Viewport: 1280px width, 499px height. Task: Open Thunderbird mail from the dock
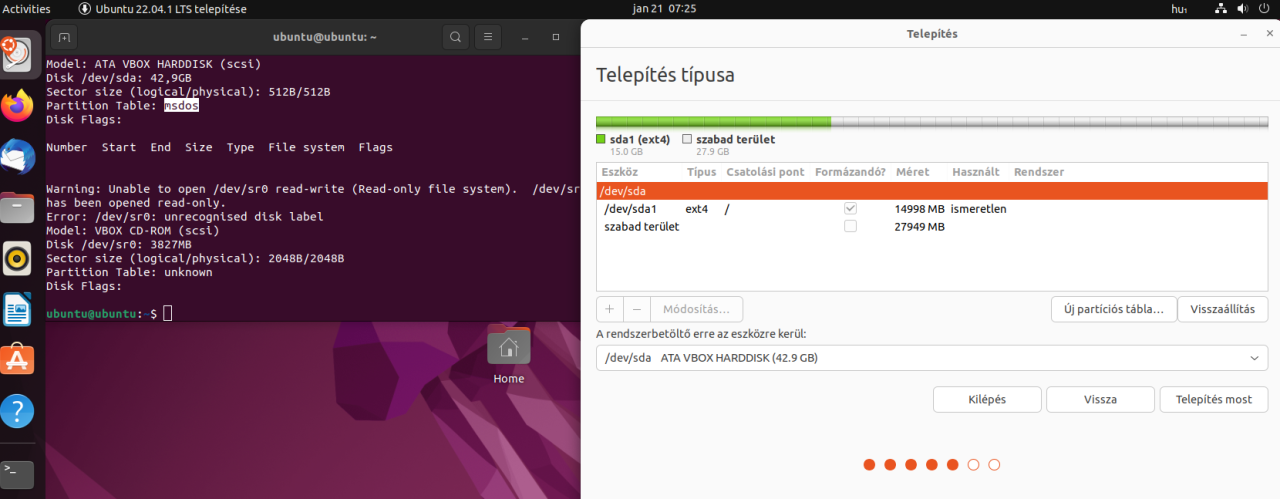tap(18, 156)
